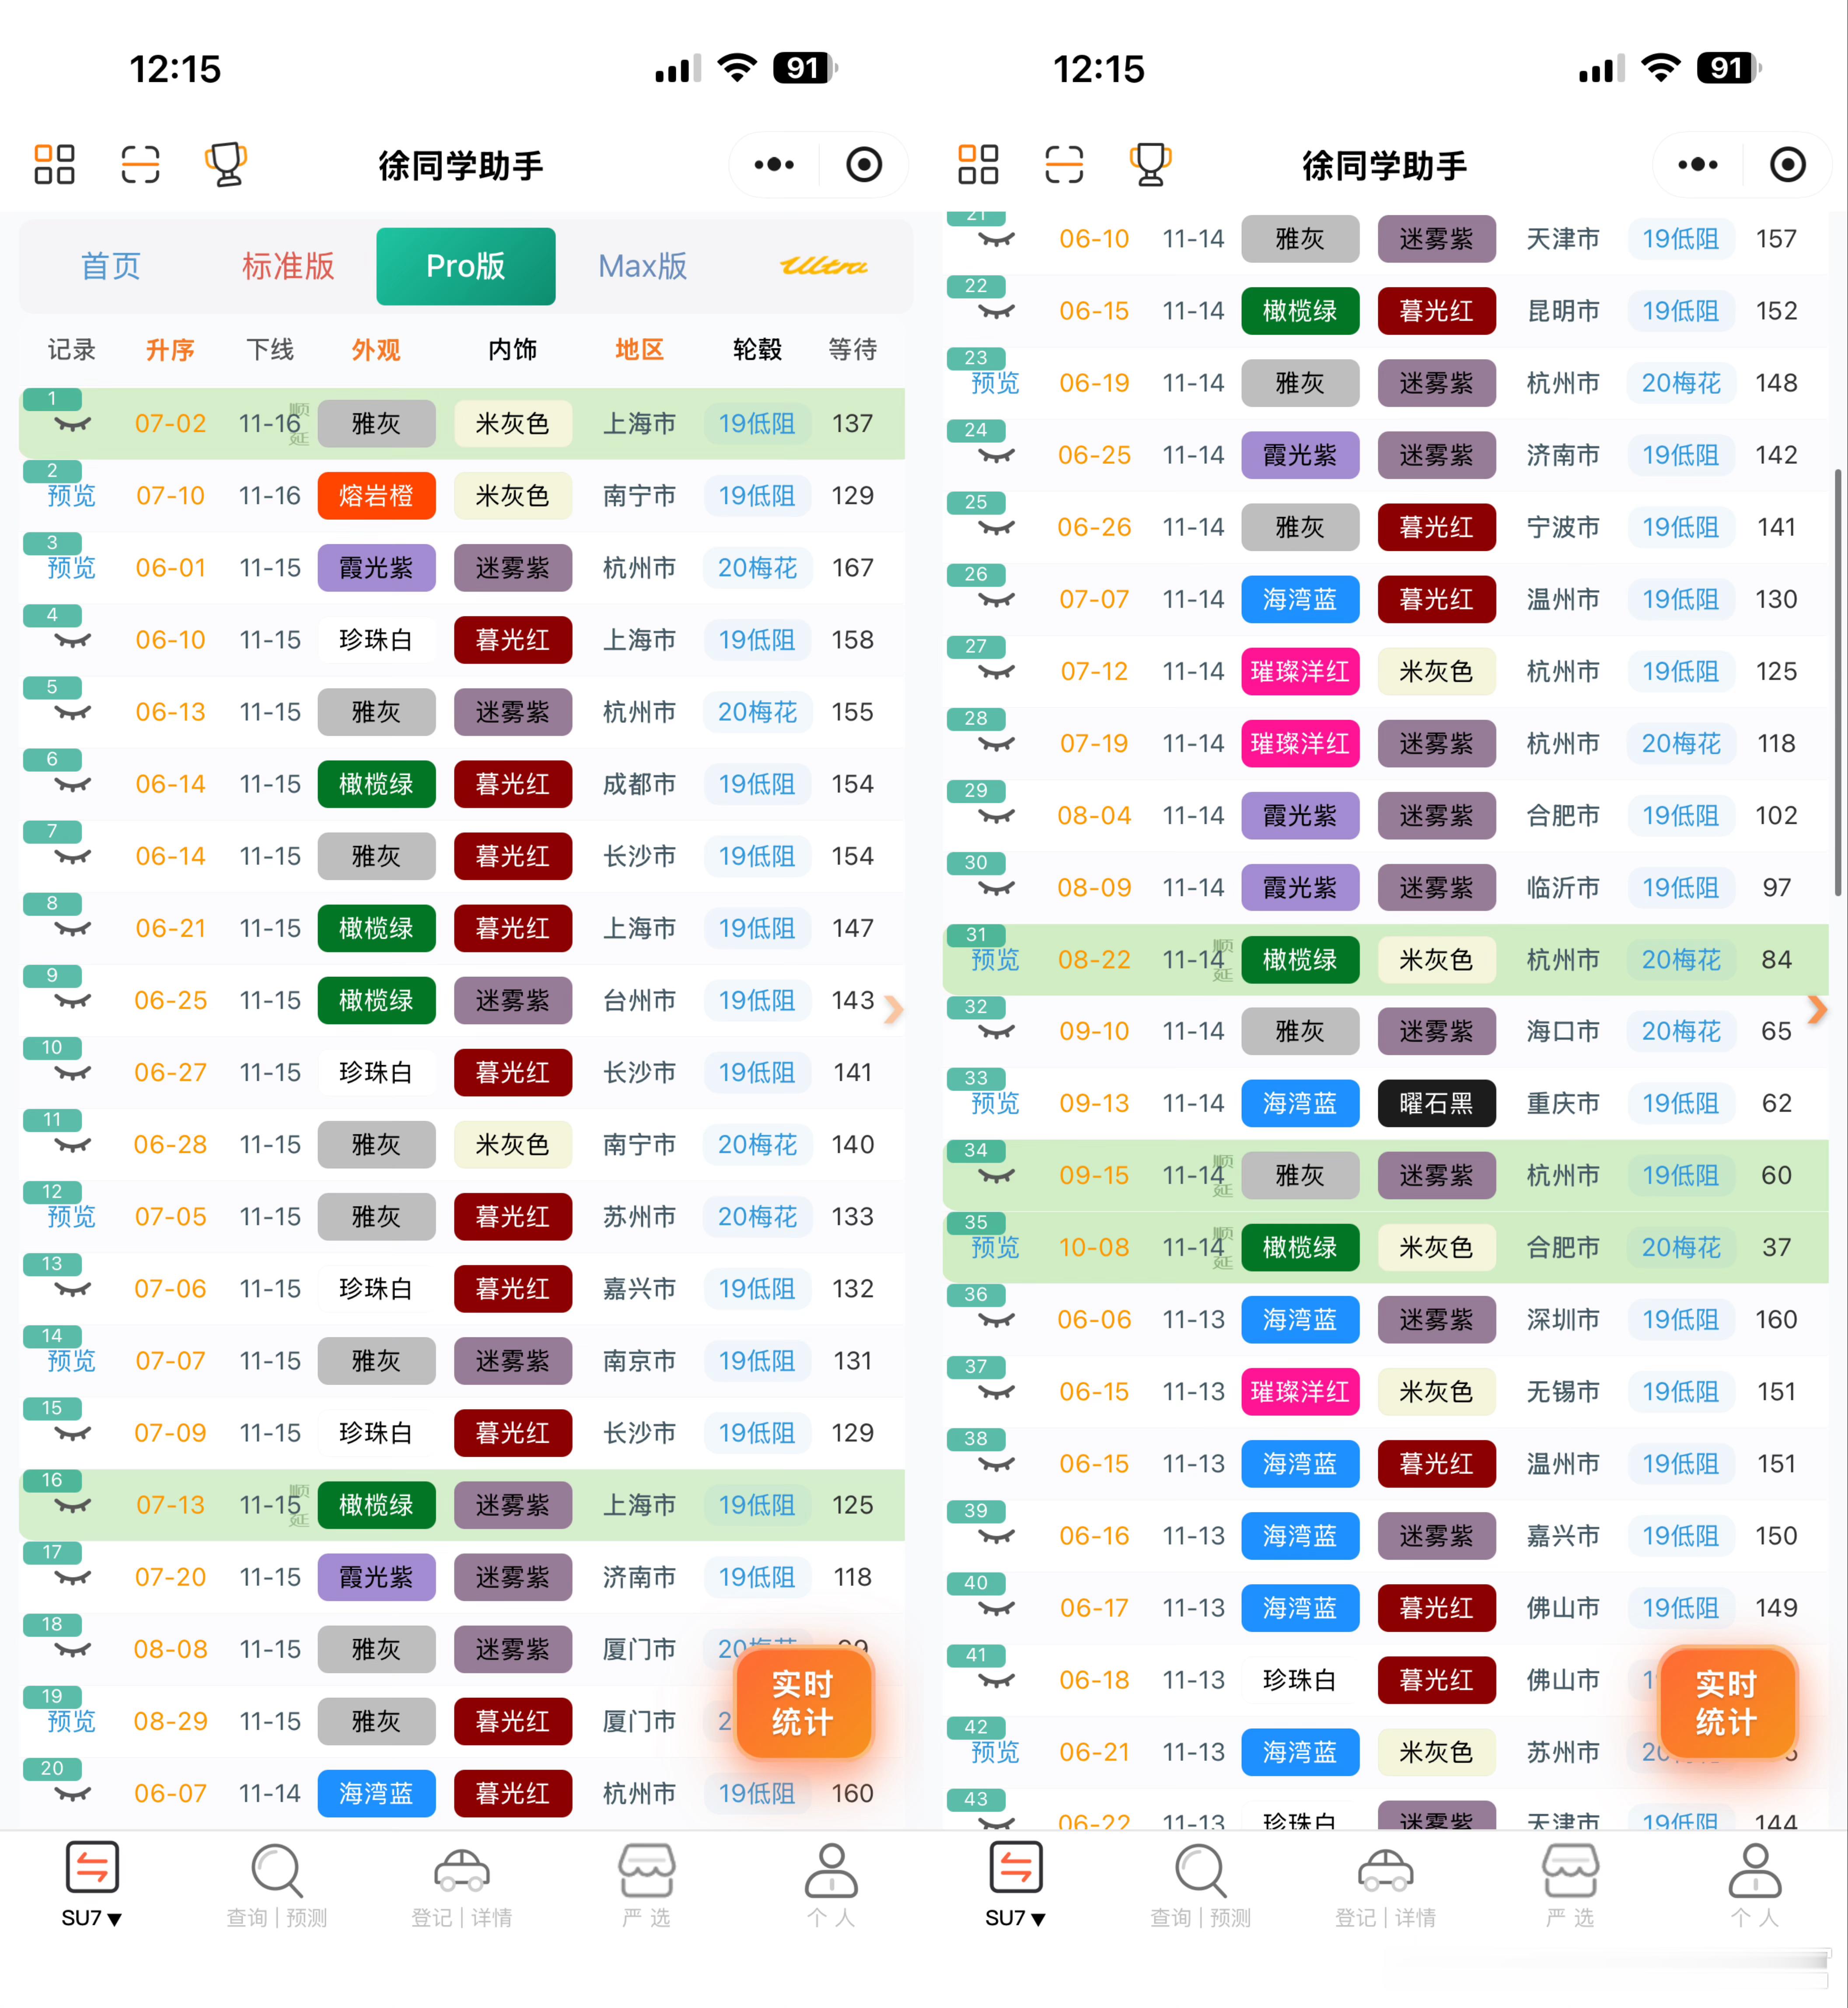Switch to the Max版 tab
Screen dimensions: 1848x2008
[x=643, y=266]
